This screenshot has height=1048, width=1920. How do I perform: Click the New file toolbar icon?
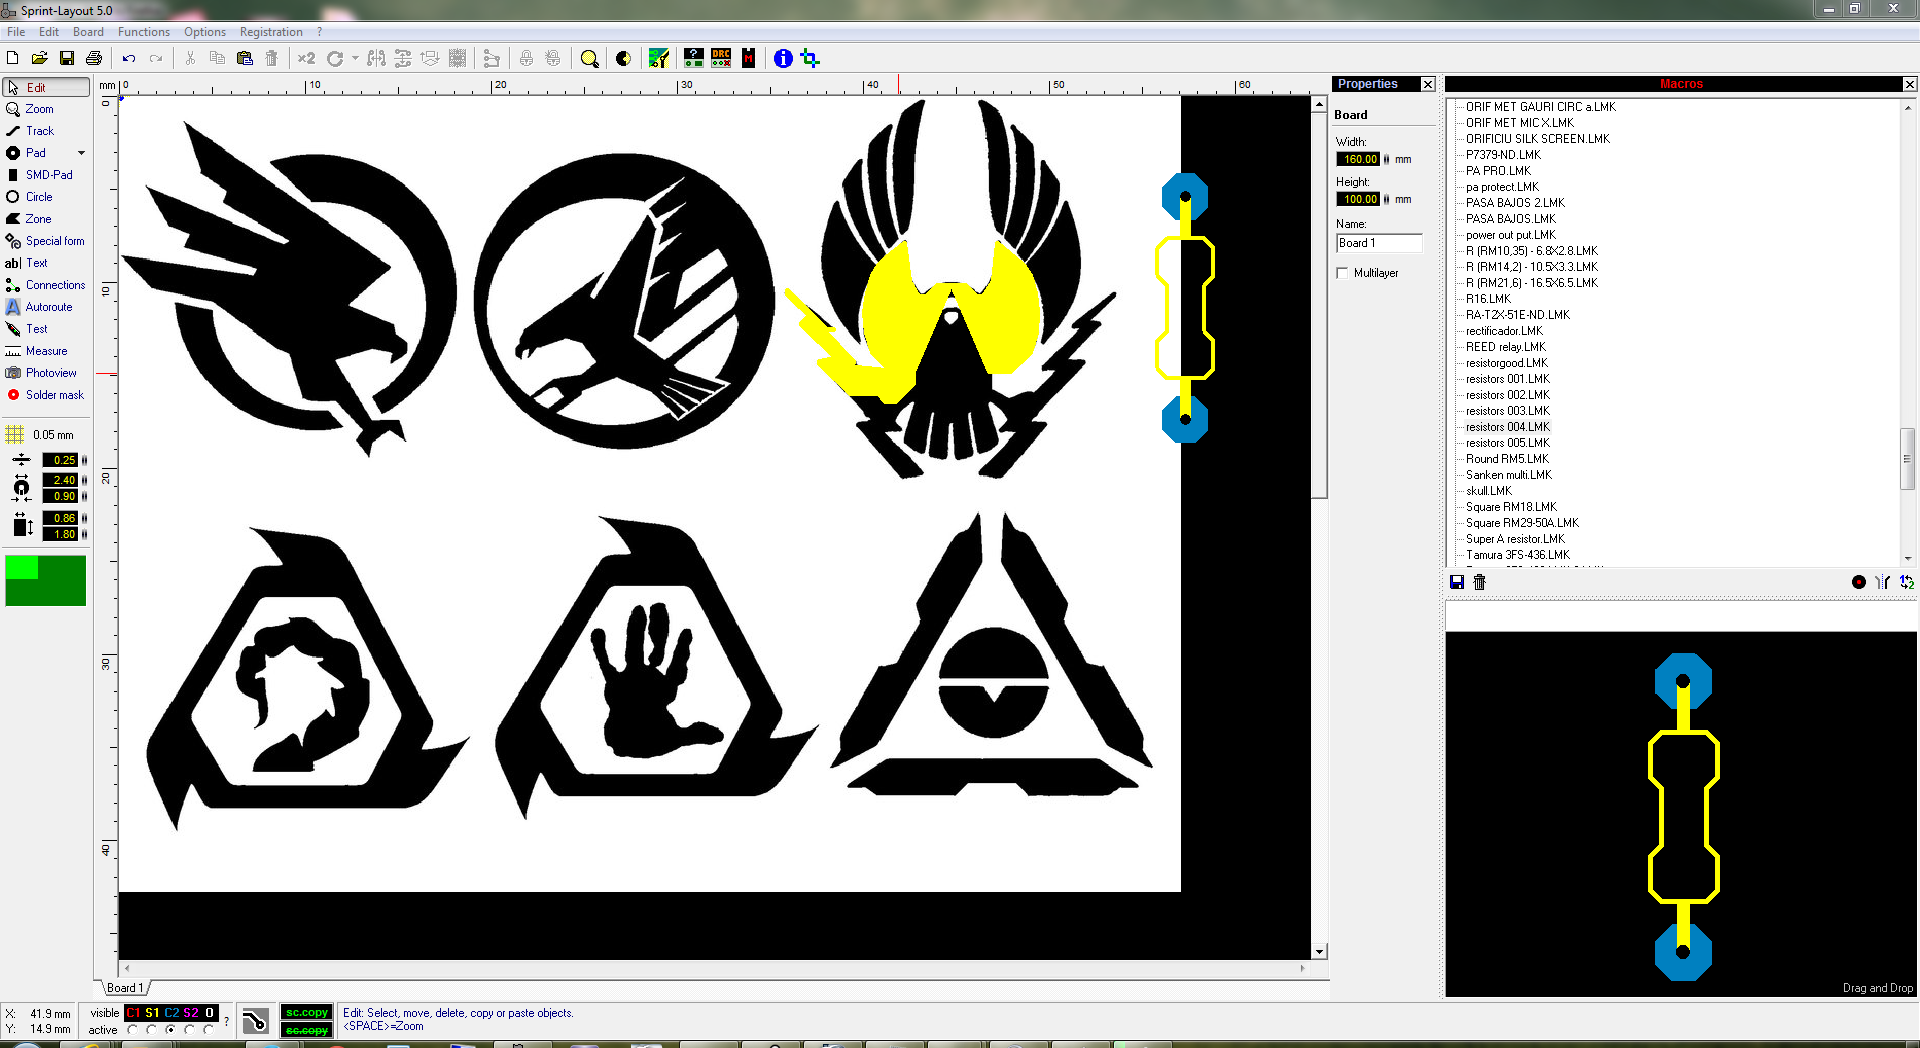13,58
